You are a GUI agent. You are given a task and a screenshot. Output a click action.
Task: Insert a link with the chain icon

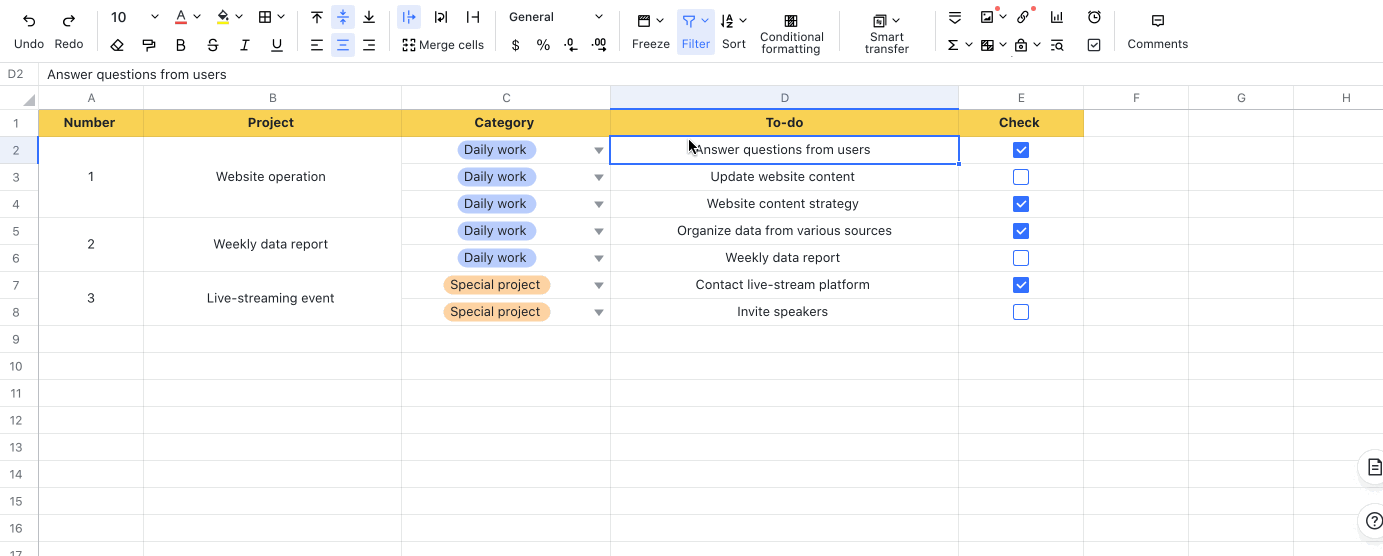tap(1022, 18)
